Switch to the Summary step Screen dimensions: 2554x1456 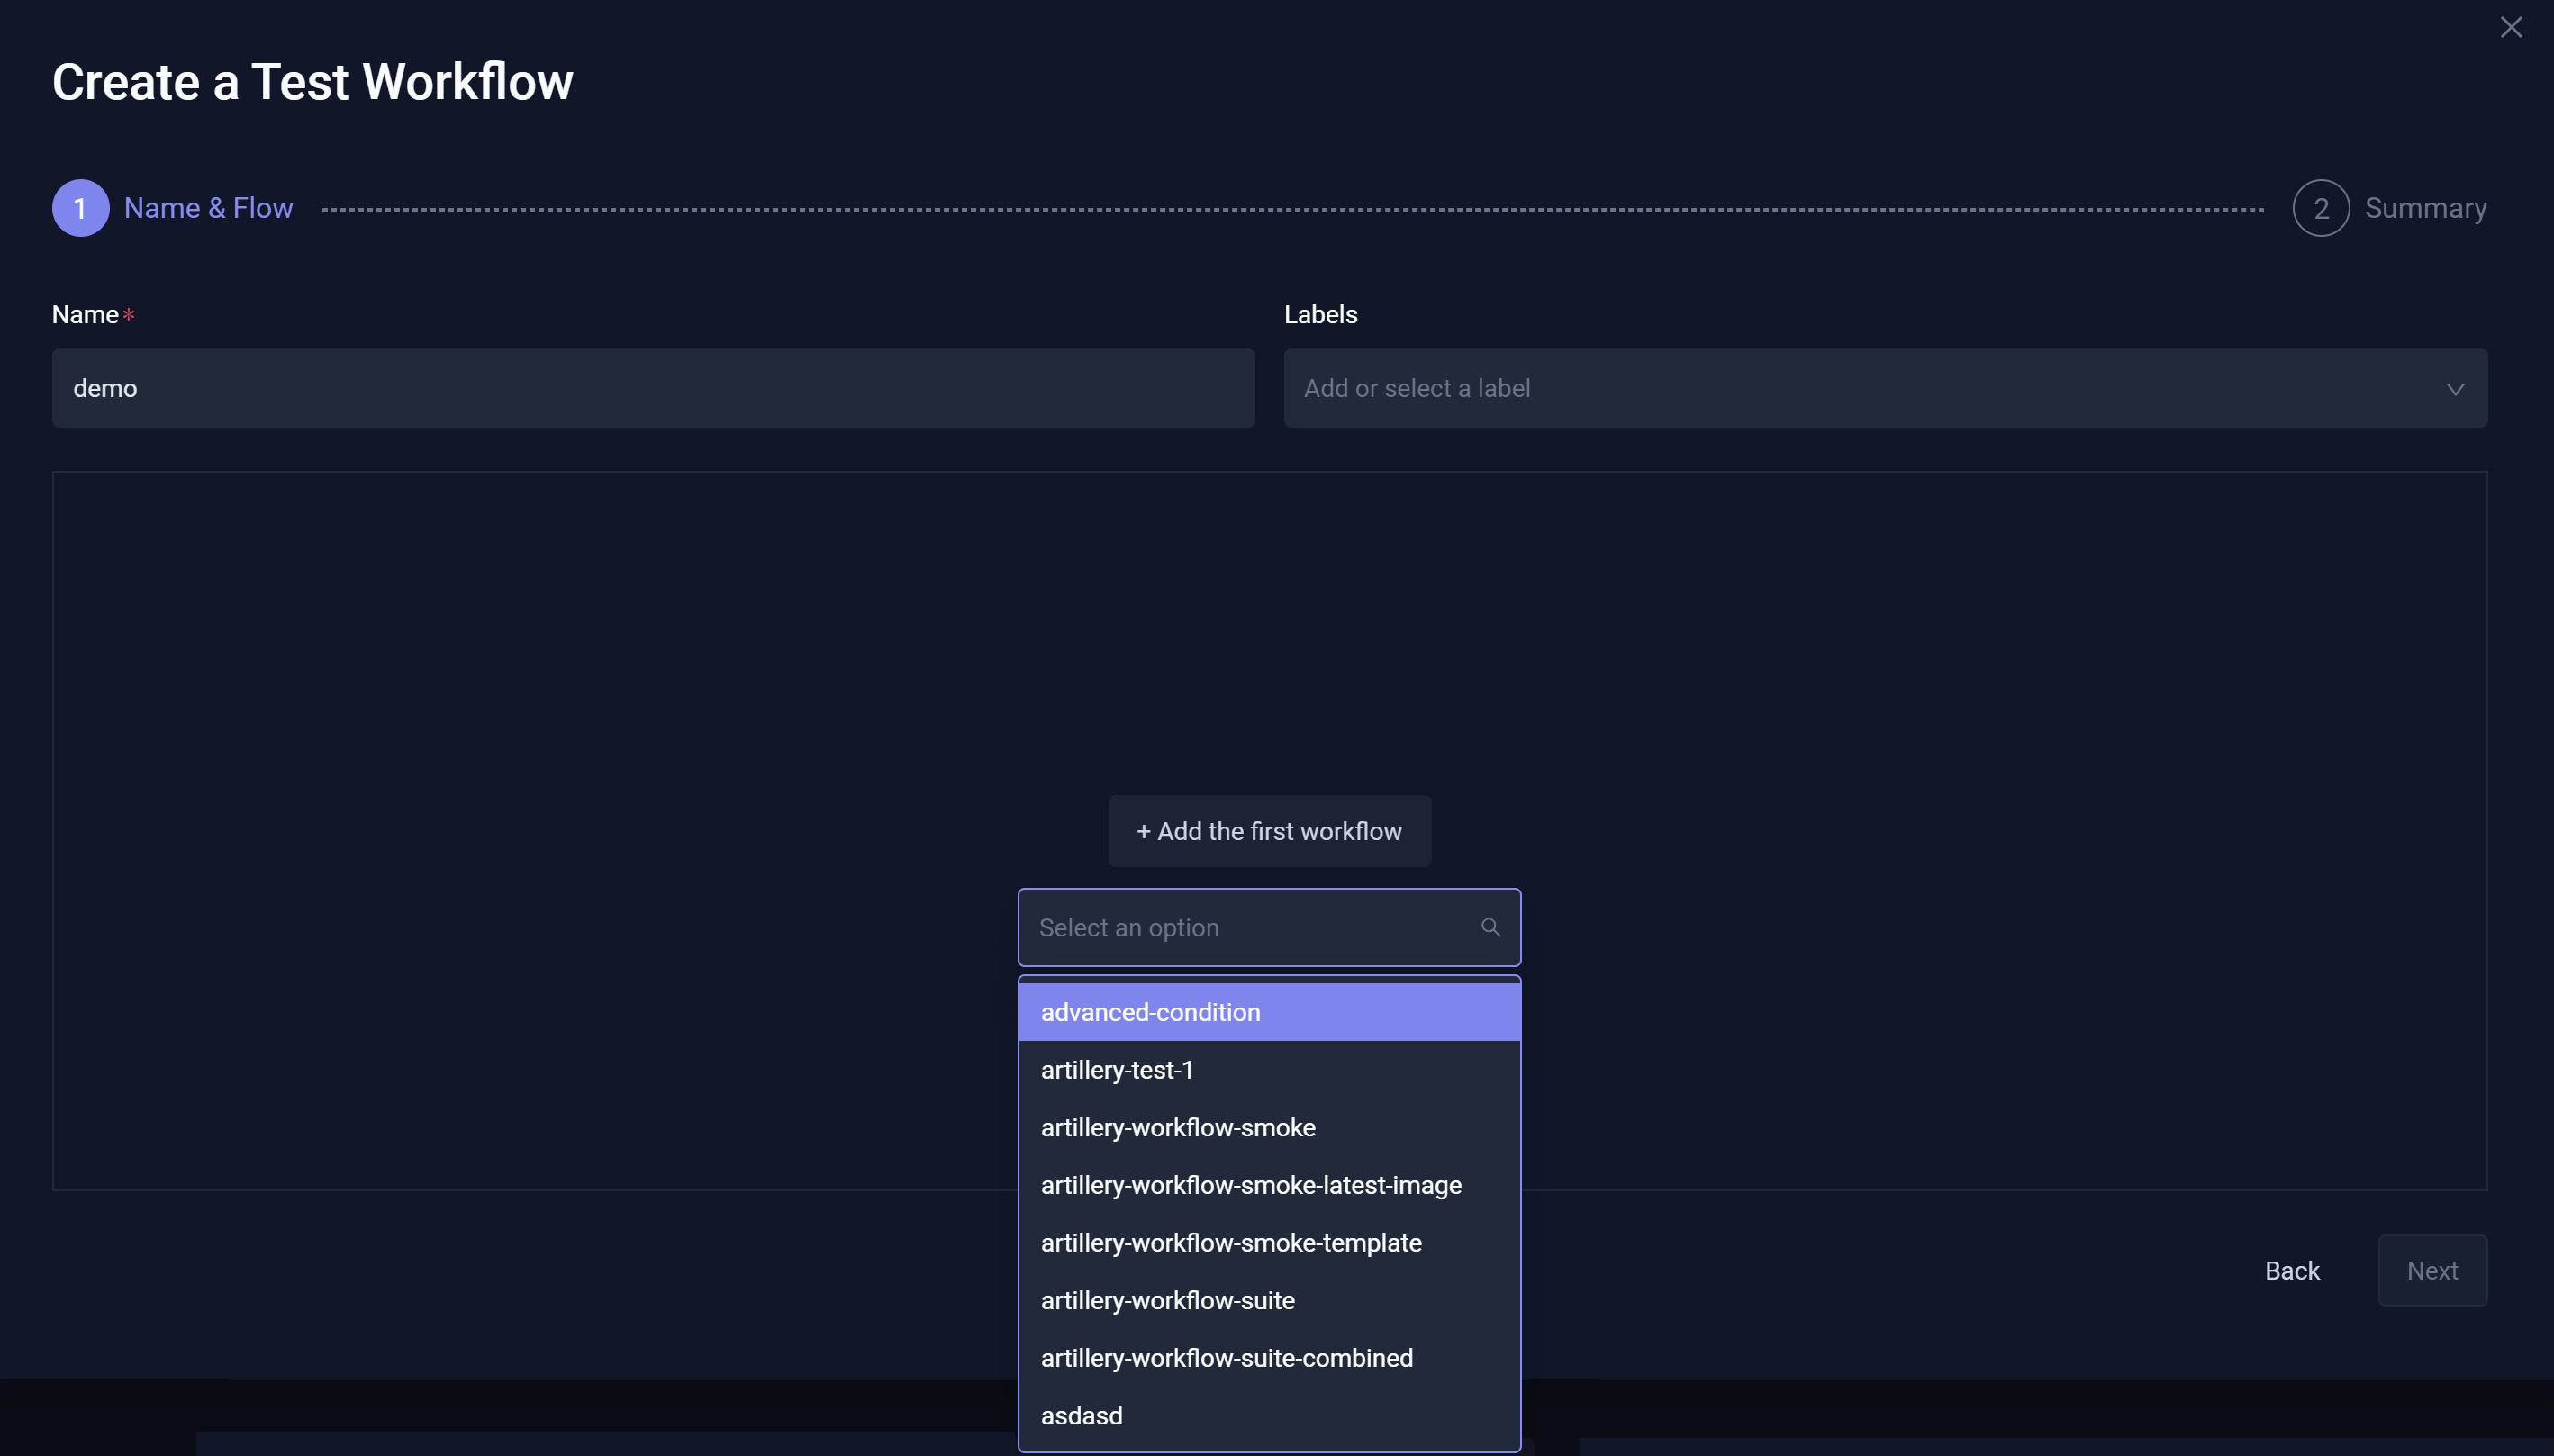2426,207
